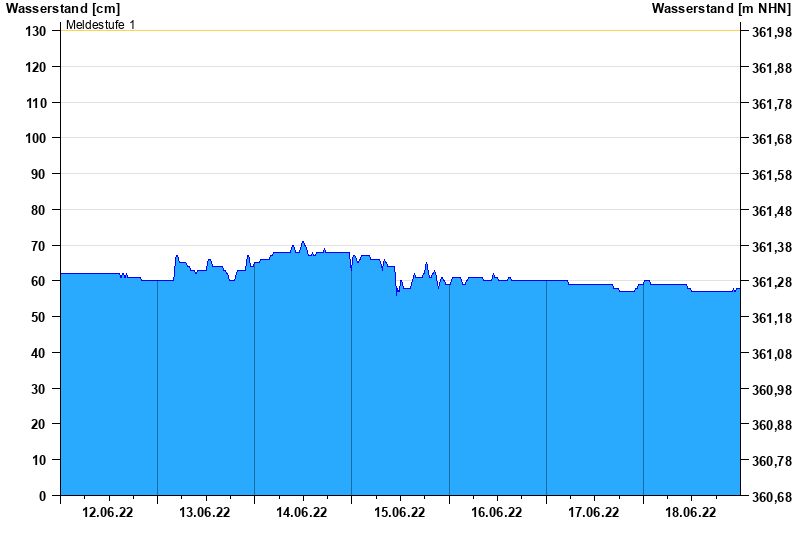
Task: Select the 13.06.22 date on the x-axis
Action: pyautogui.click(x=205, y=513)
